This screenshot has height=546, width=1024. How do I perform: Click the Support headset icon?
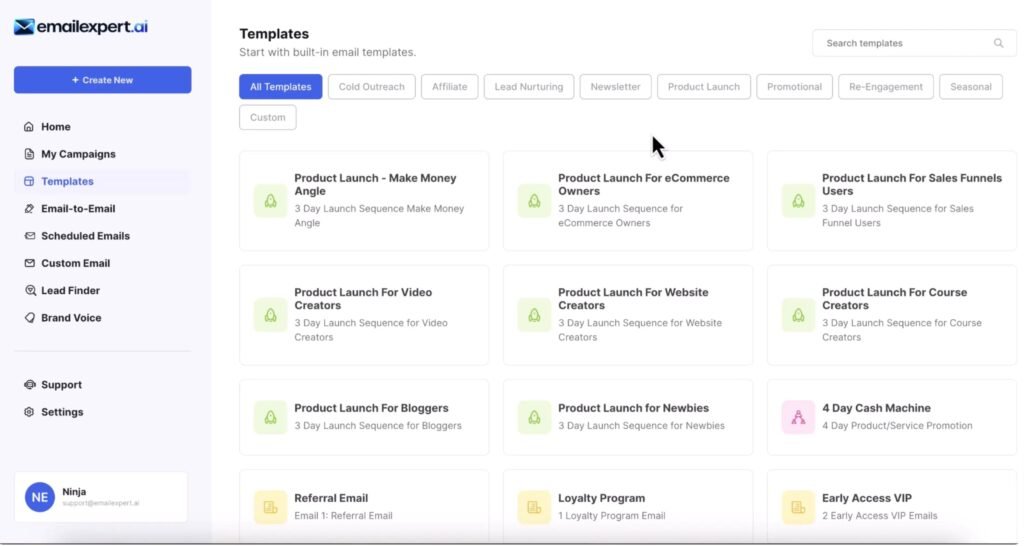coord(29,385)
